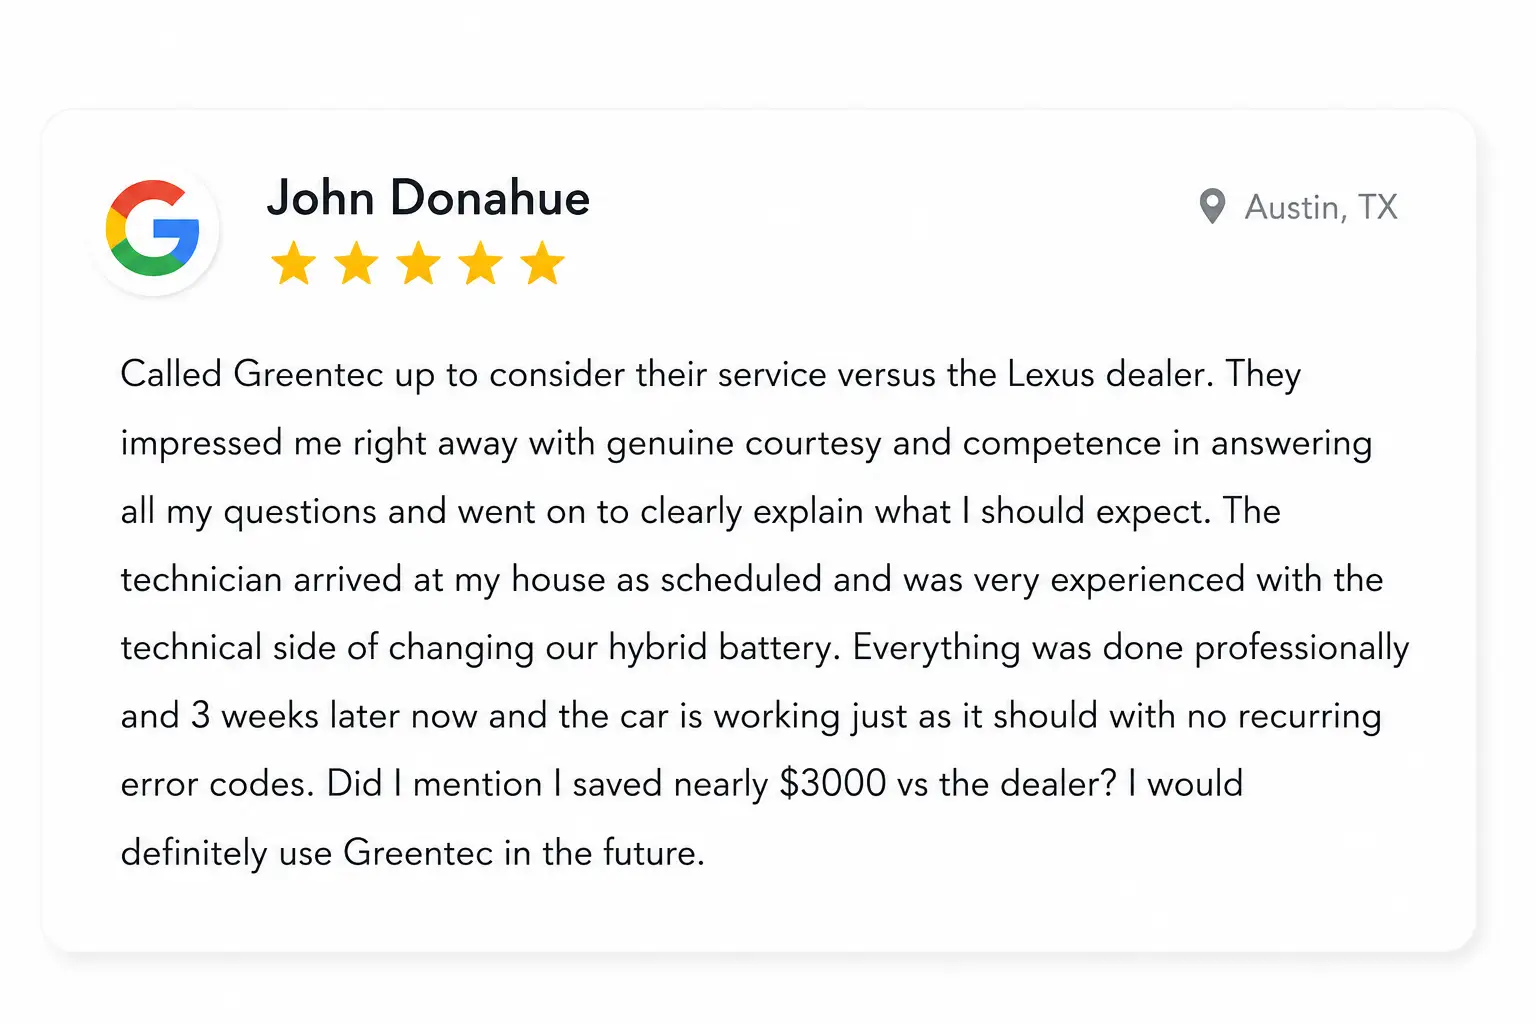Screen dimensions: 1536x1024
Task: Click Greentec in the last line
Action: point(418,853)
